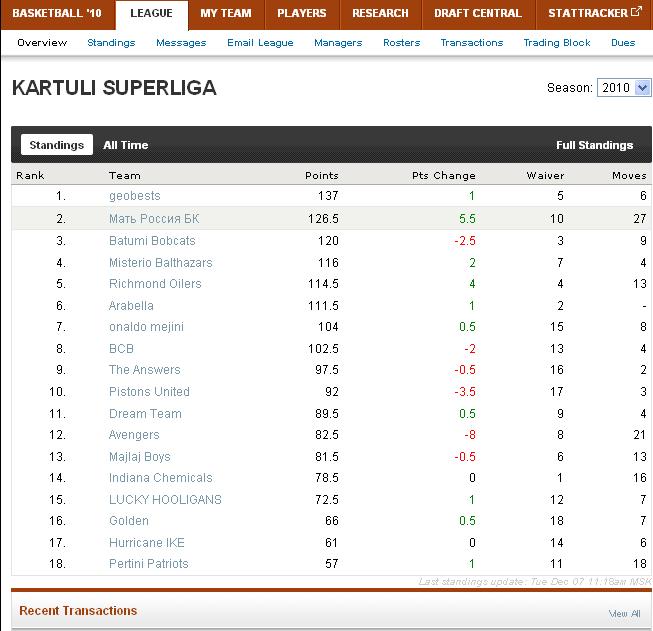
Task: Select the Standings tab in the table header
Action: 57,145
